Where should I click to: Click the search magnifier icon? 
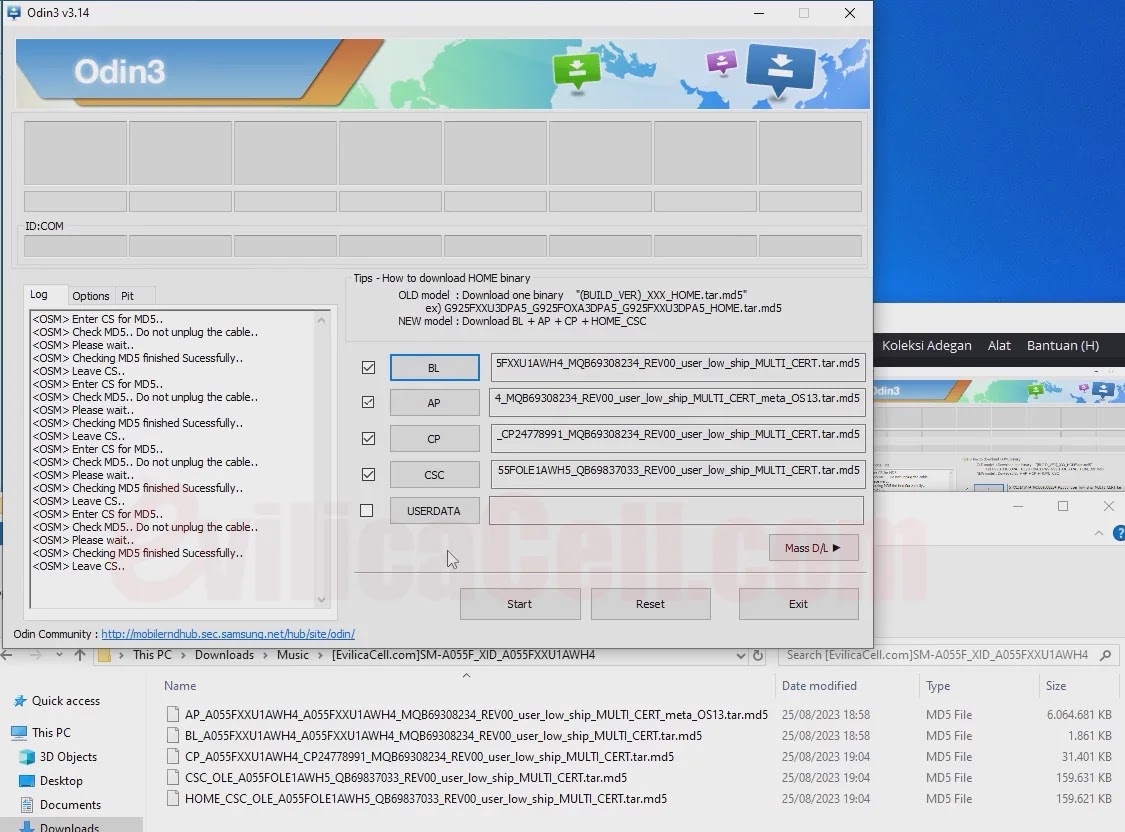(x=1106, y=655)
